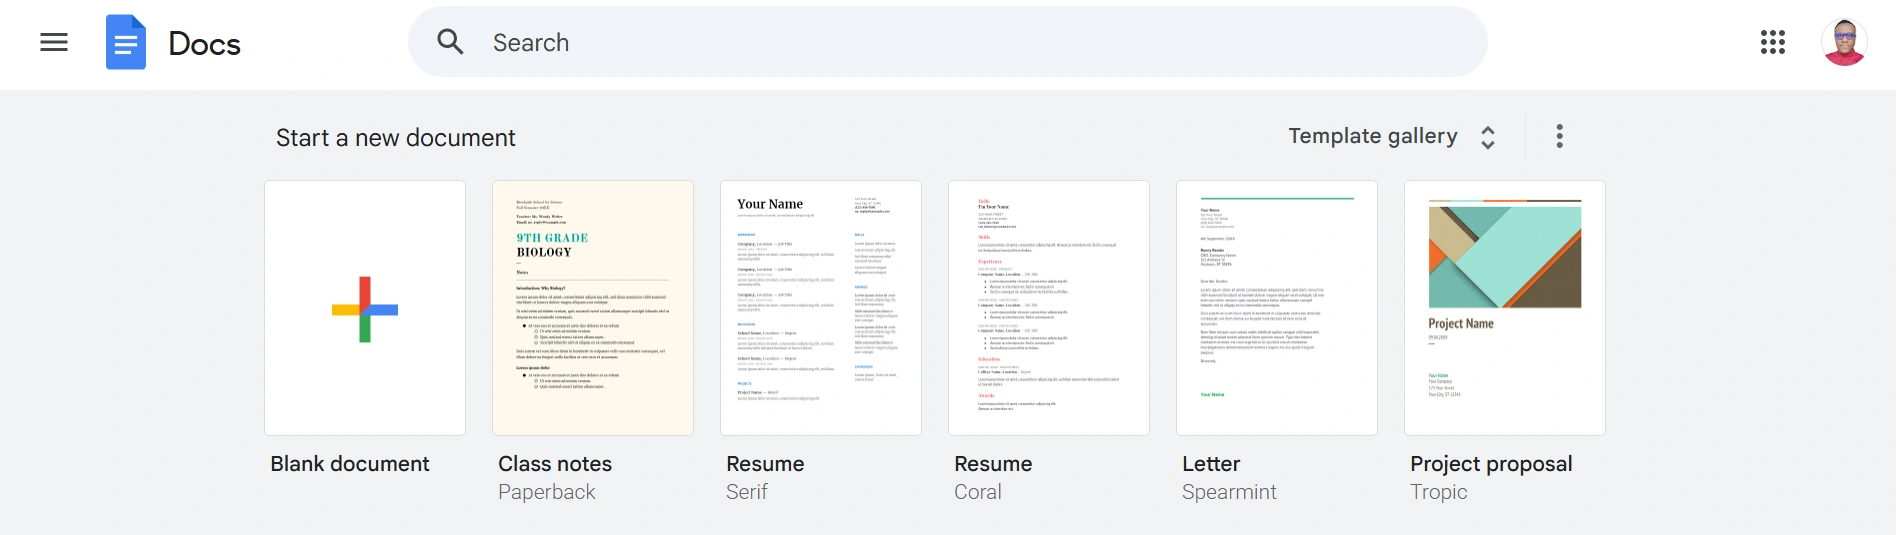Open the three-dot more options menu

pos(1559,136)
